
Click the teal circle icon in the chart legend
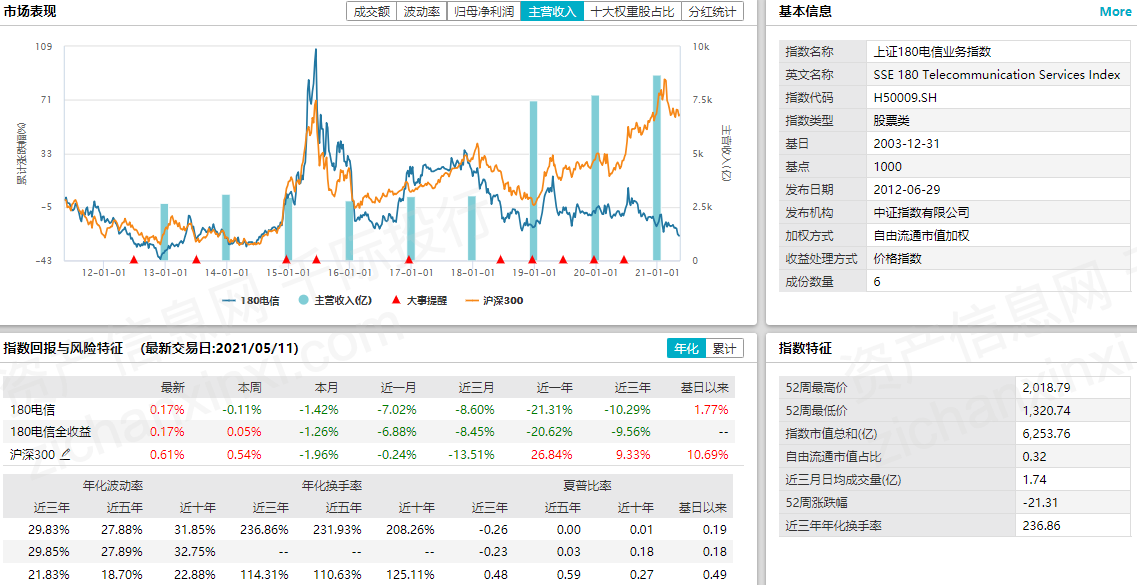click(303, 300)
